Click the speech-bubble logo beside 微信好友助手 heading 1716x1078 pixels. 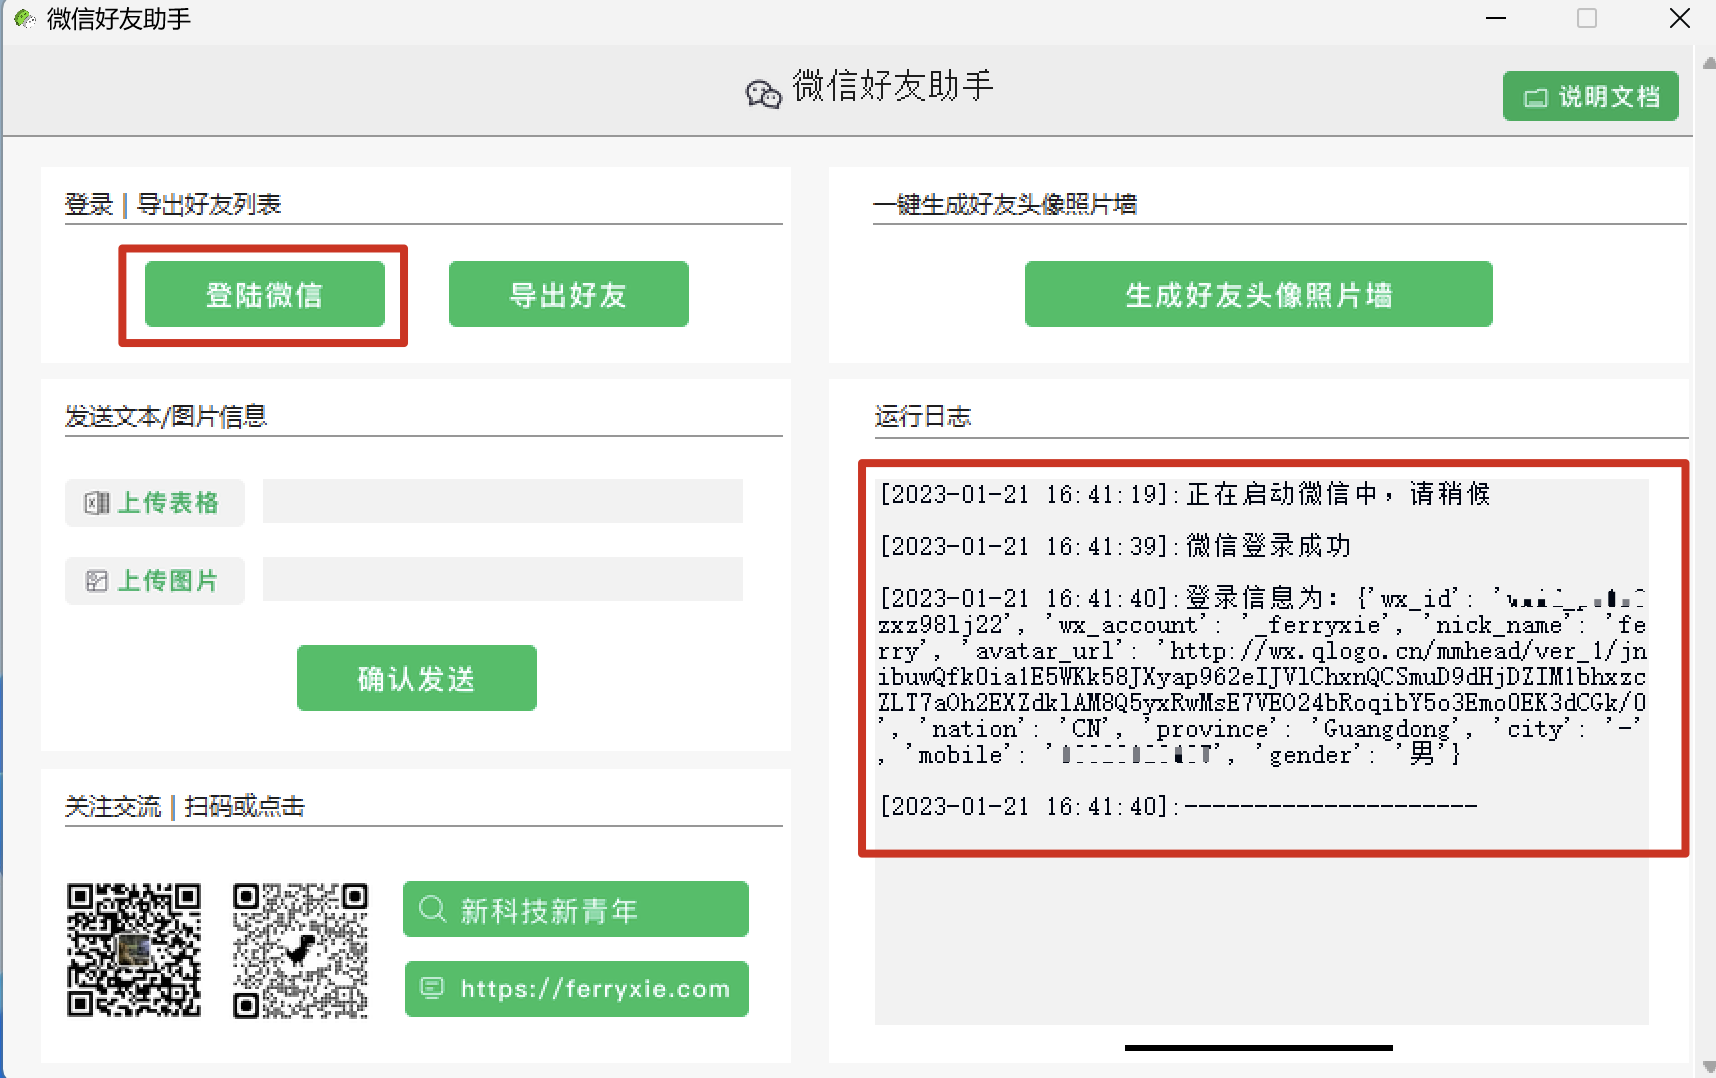click(x=763, y=92)
